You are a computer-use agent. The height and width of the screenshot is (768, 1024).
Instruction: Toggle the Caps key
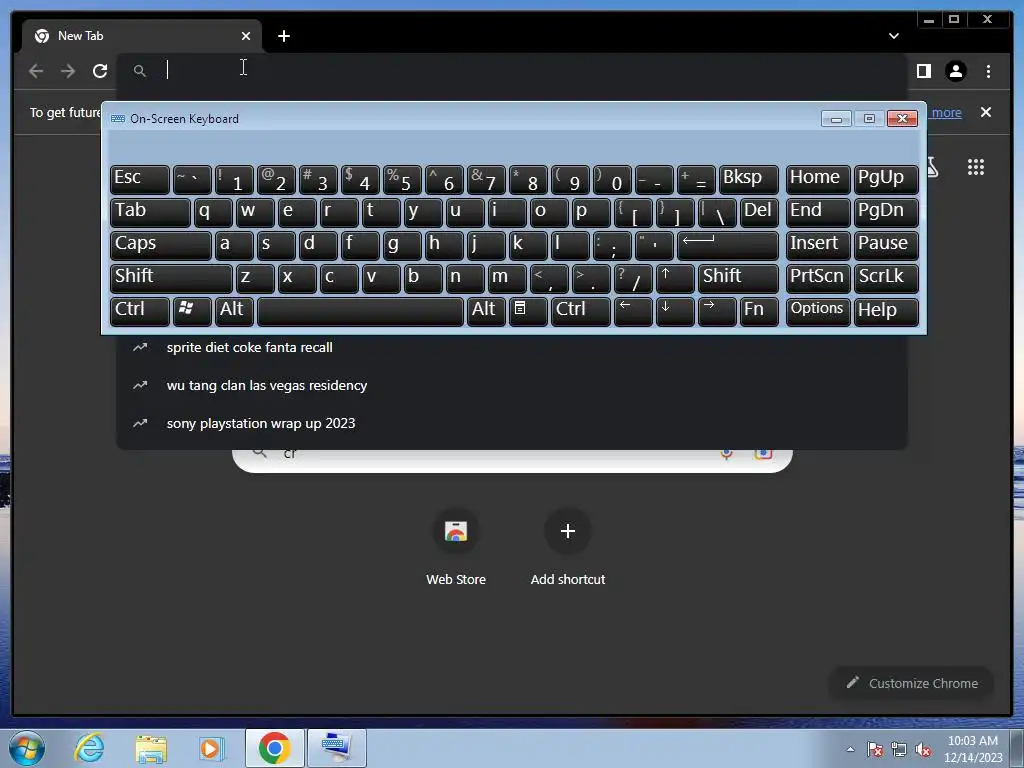tap(161, 246)
